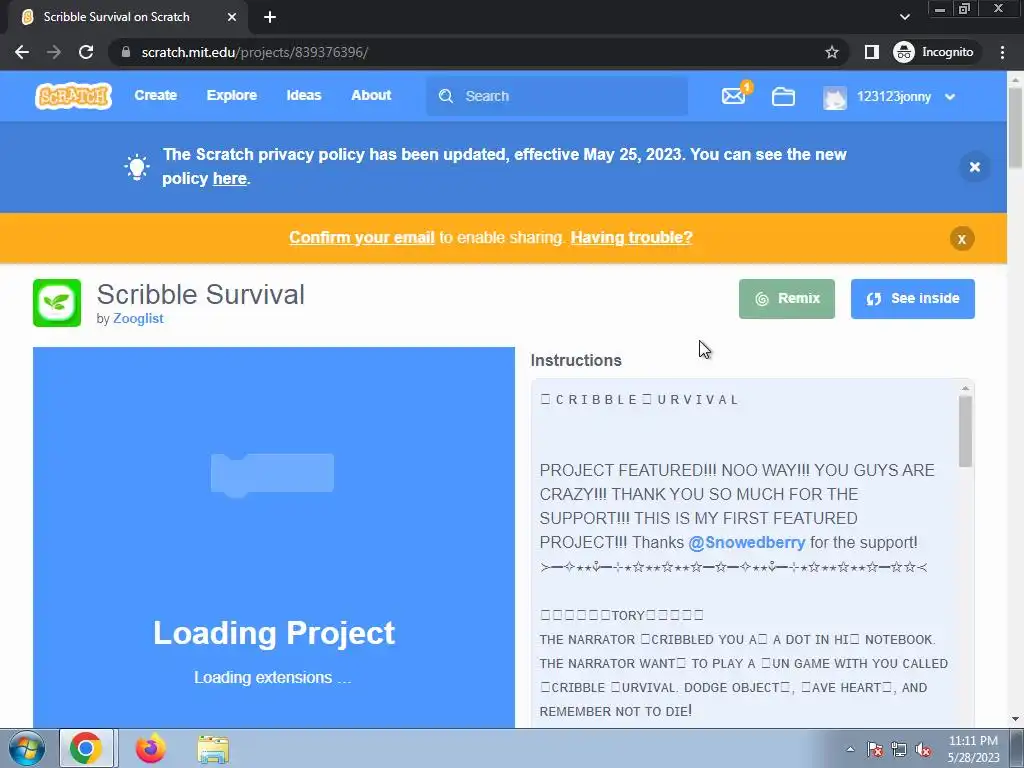Click the site lock padlock icon
This screenshot has height=768, width=1024.
tap(125, 52)
